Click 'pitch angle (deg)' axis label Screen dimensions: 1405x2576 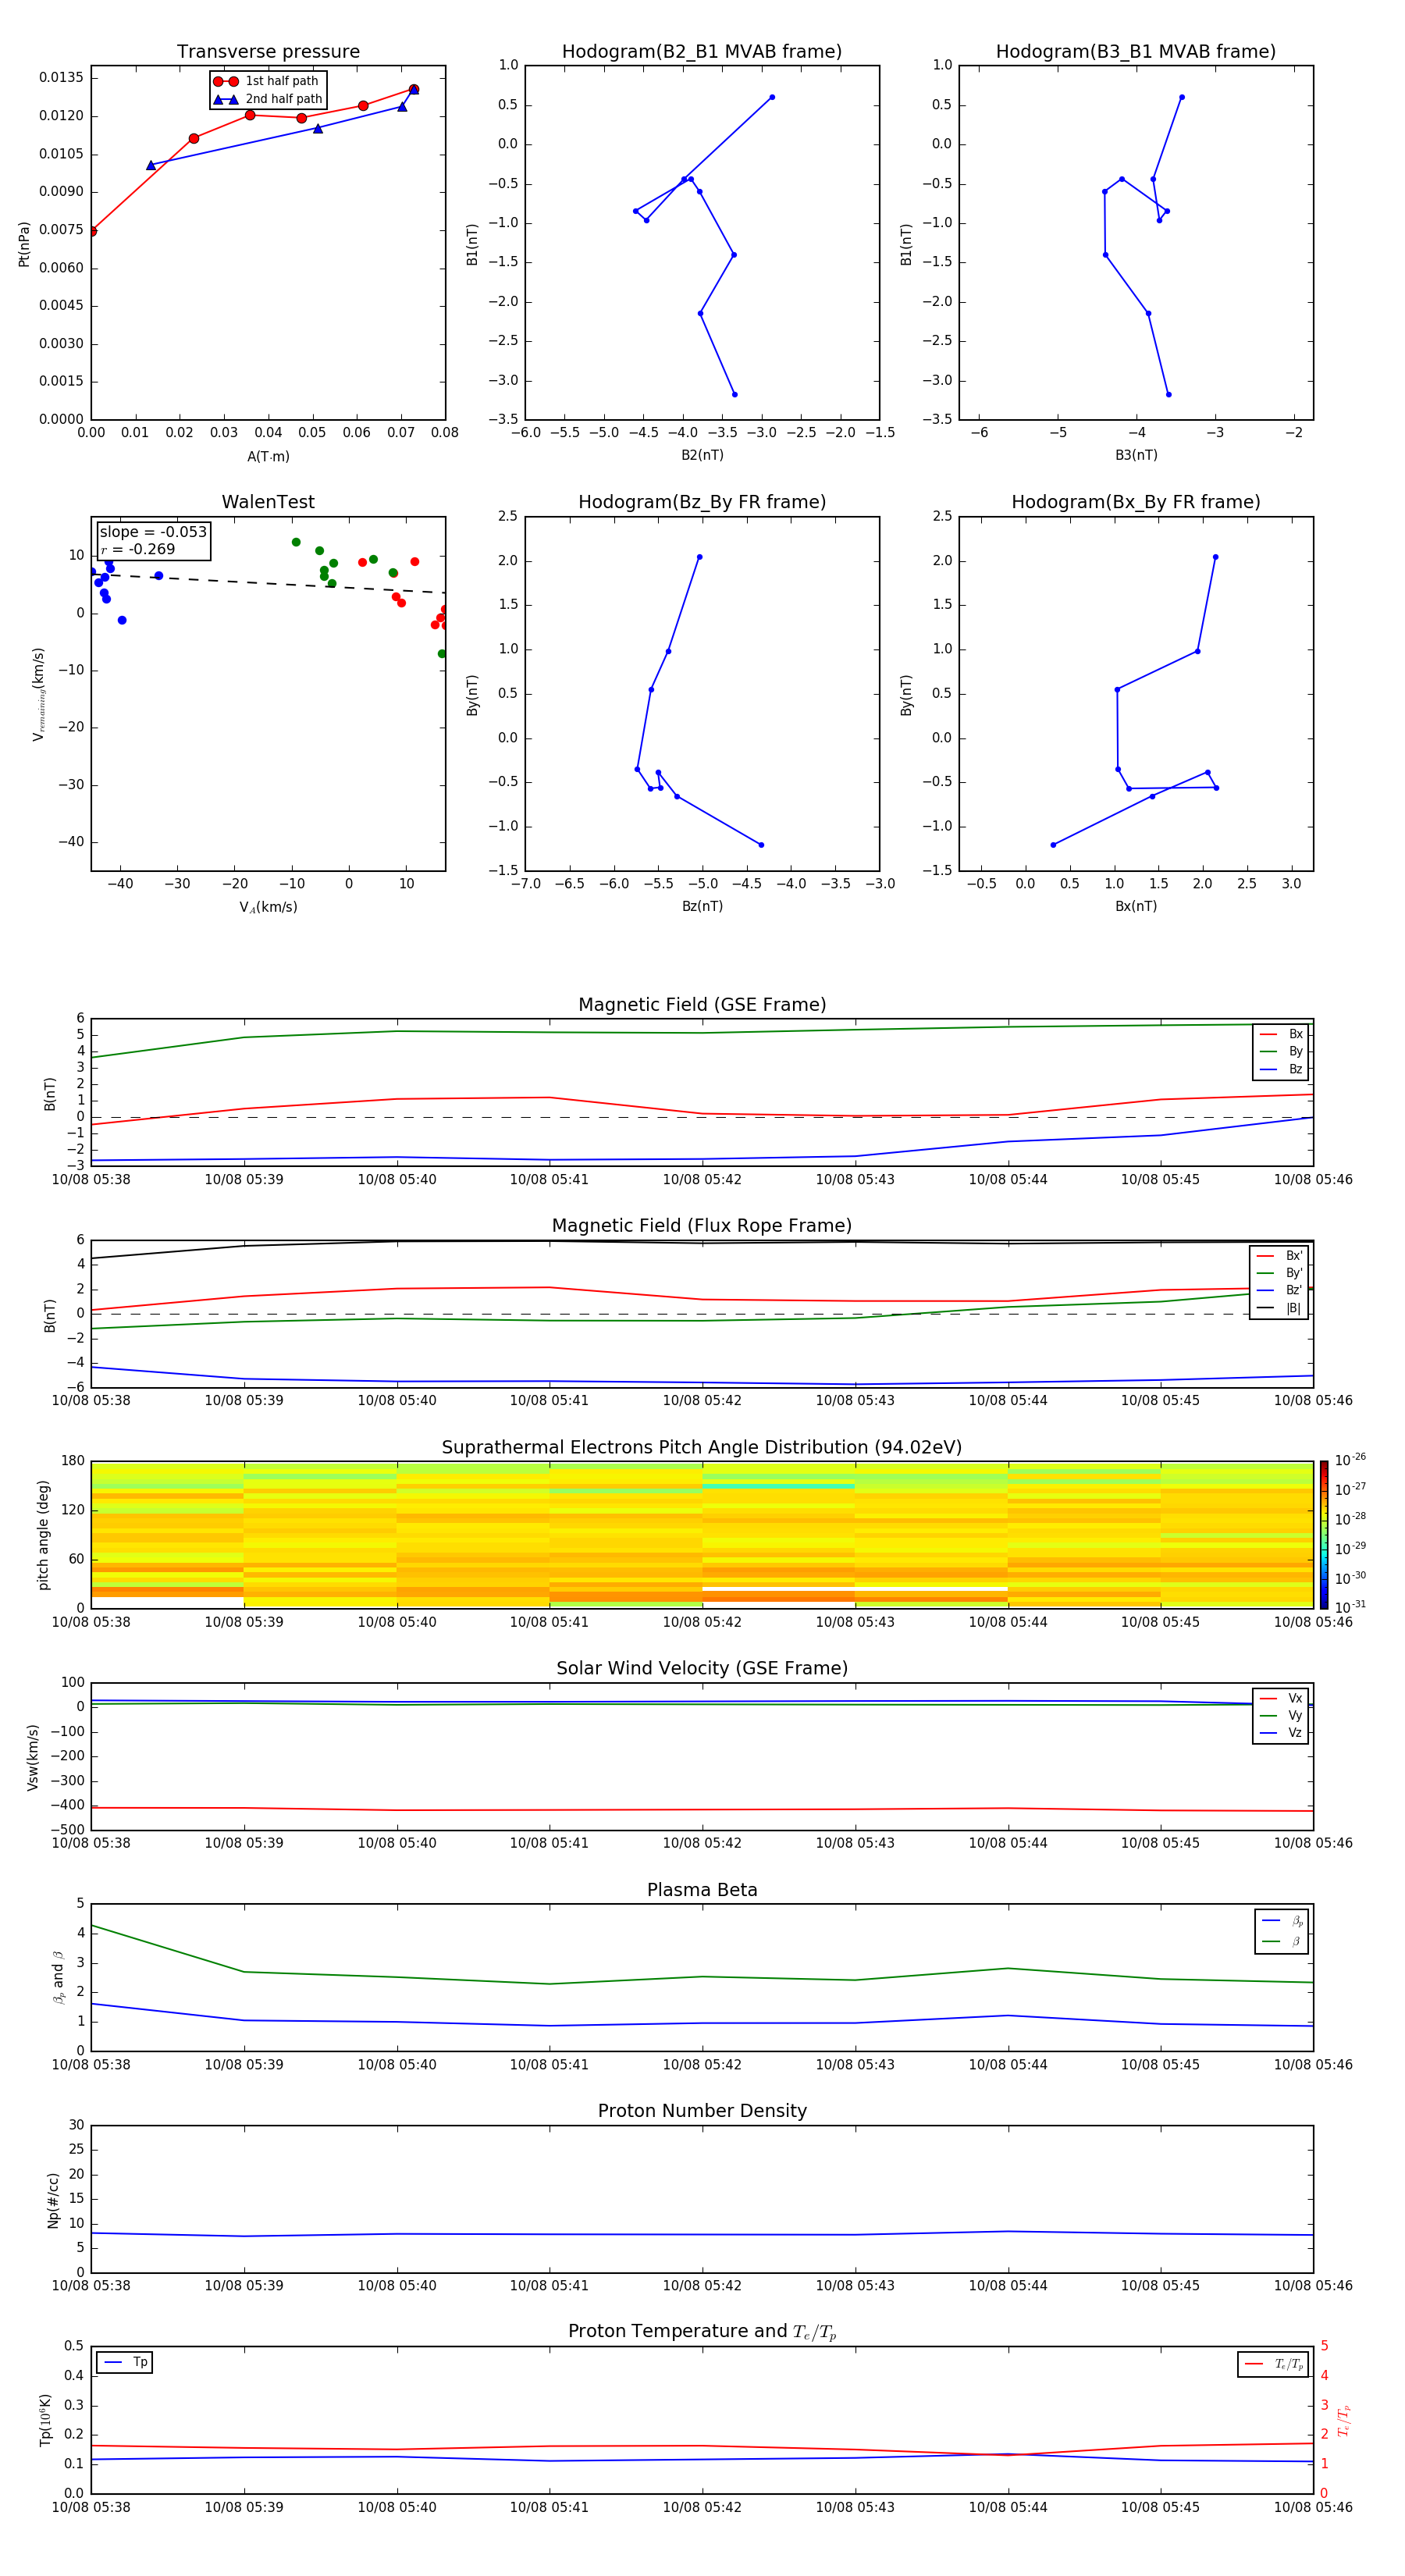coord(43,1535)
